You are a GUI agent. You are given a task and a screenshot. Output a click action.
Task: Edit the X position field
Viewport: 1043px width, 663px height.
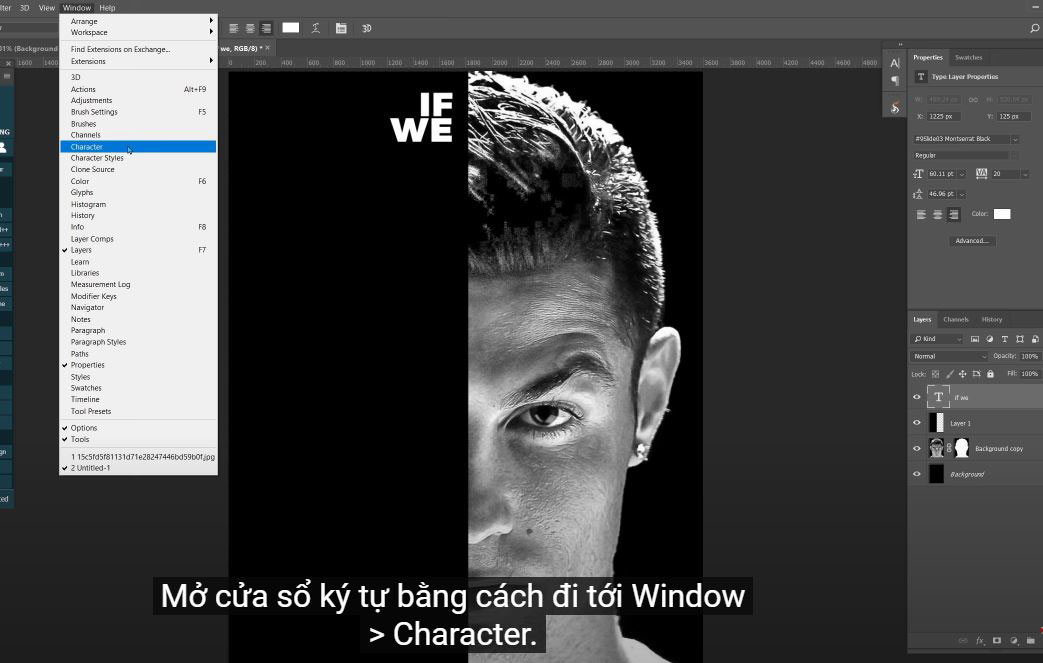point(944,116)
